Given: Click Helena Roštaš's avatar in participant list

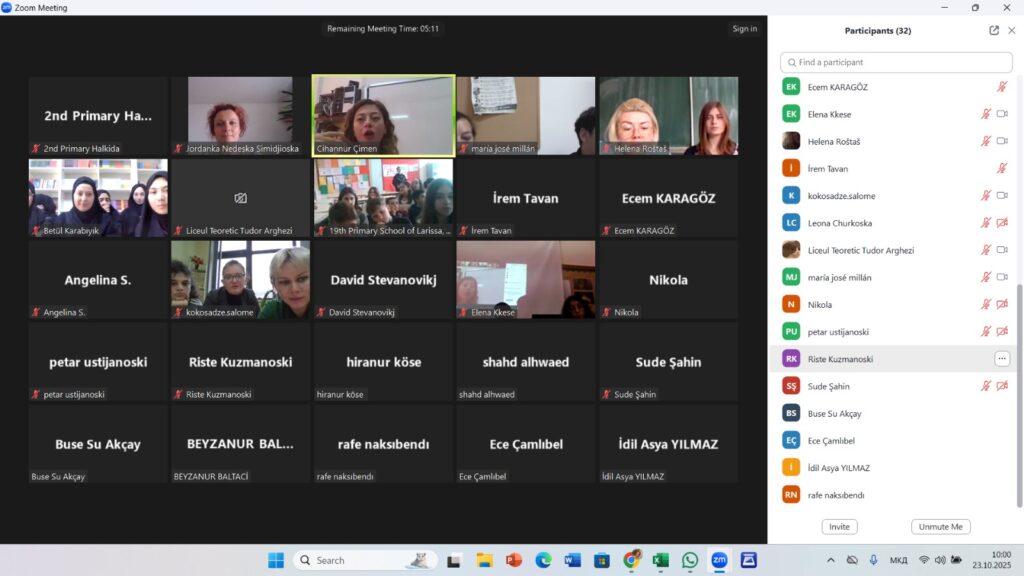Looking at the screenshot, I should [791, 141].
